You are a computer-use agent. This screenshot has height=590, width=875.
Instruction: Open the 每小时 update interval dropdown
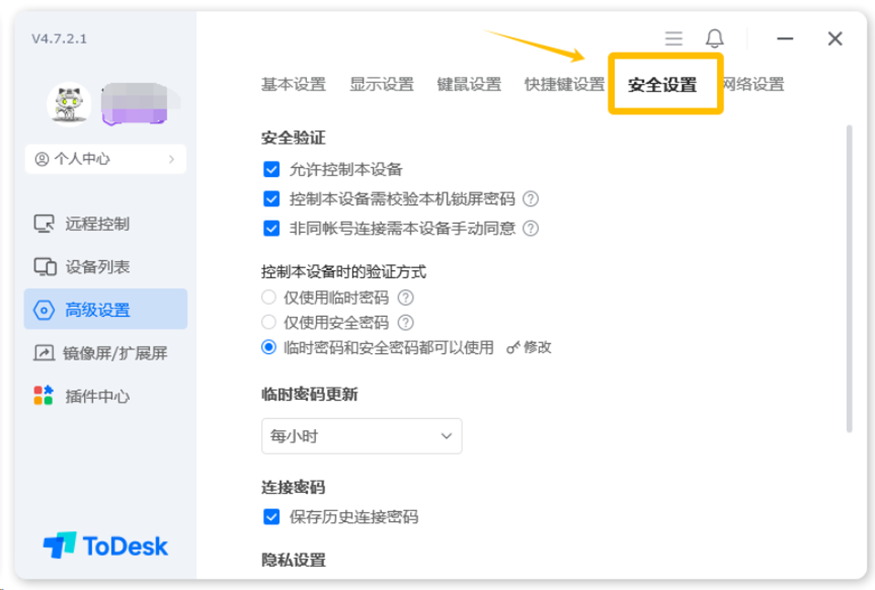coord(360,436)
